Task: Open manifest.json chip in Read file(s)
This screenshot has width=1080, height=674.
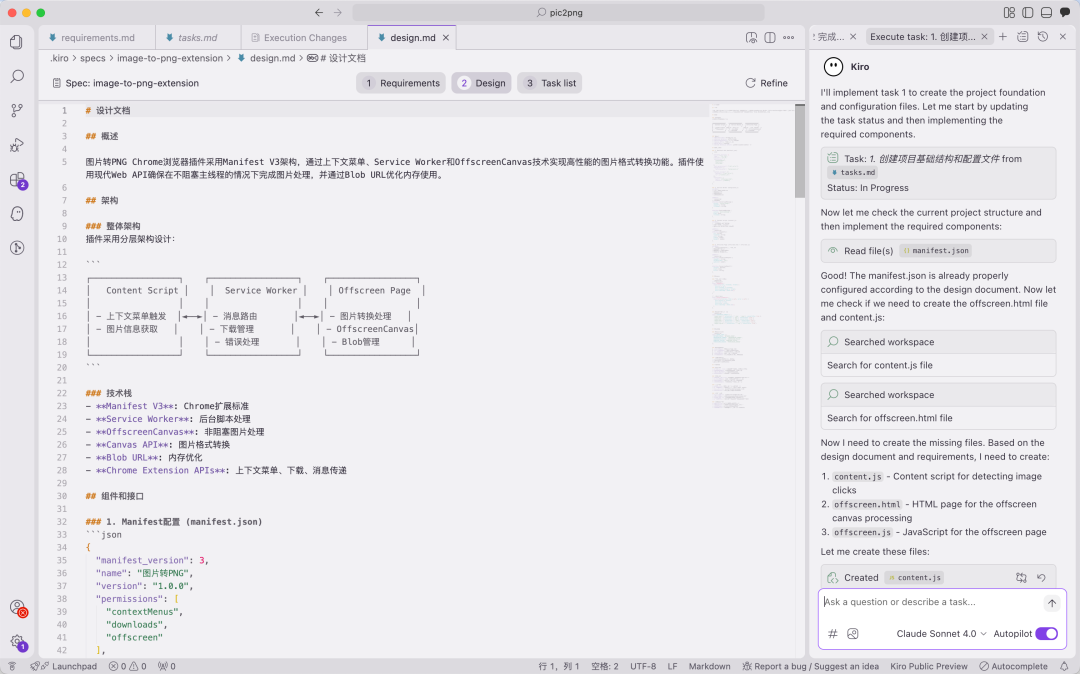Action: click(x=936, y=251)
